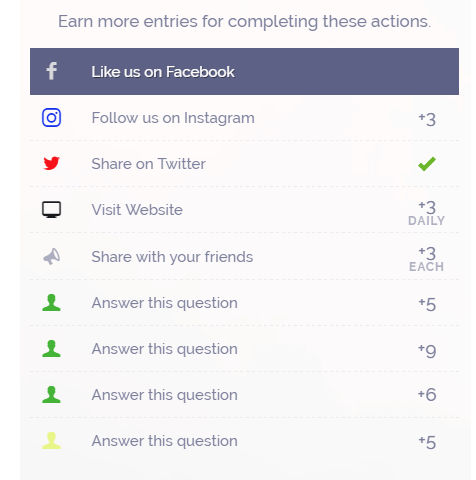
Task: Select Share with your friends
Action: click(x=244, y=256)
